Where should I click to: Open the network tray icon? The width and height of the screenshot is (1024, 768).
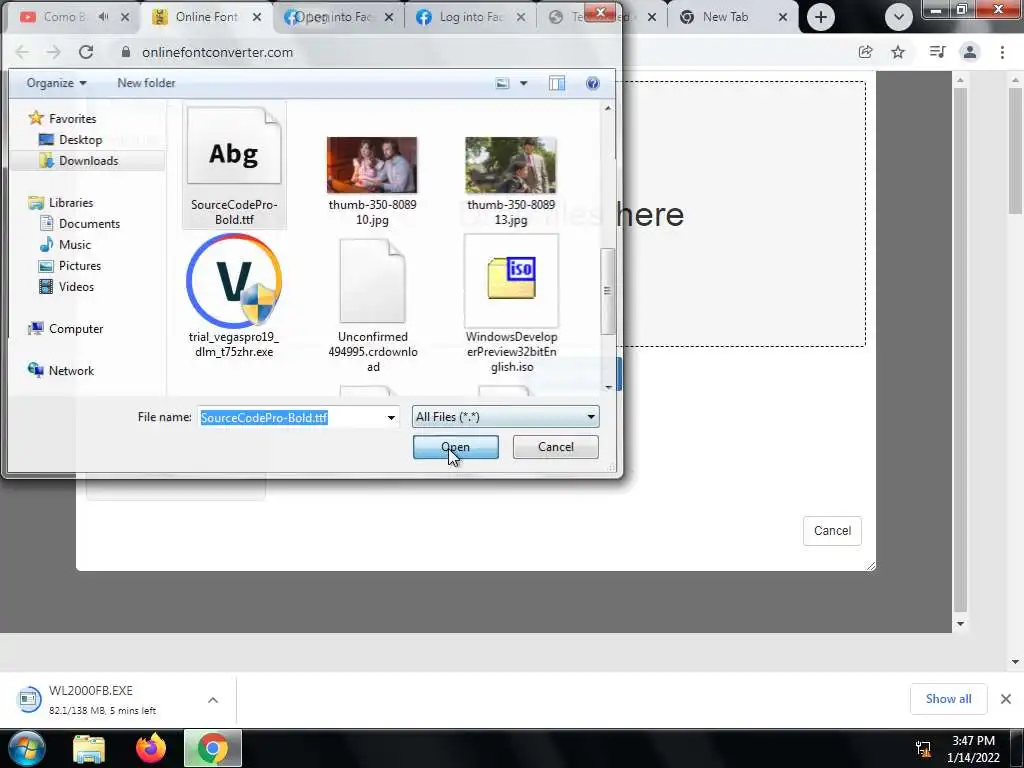point(923,749)
